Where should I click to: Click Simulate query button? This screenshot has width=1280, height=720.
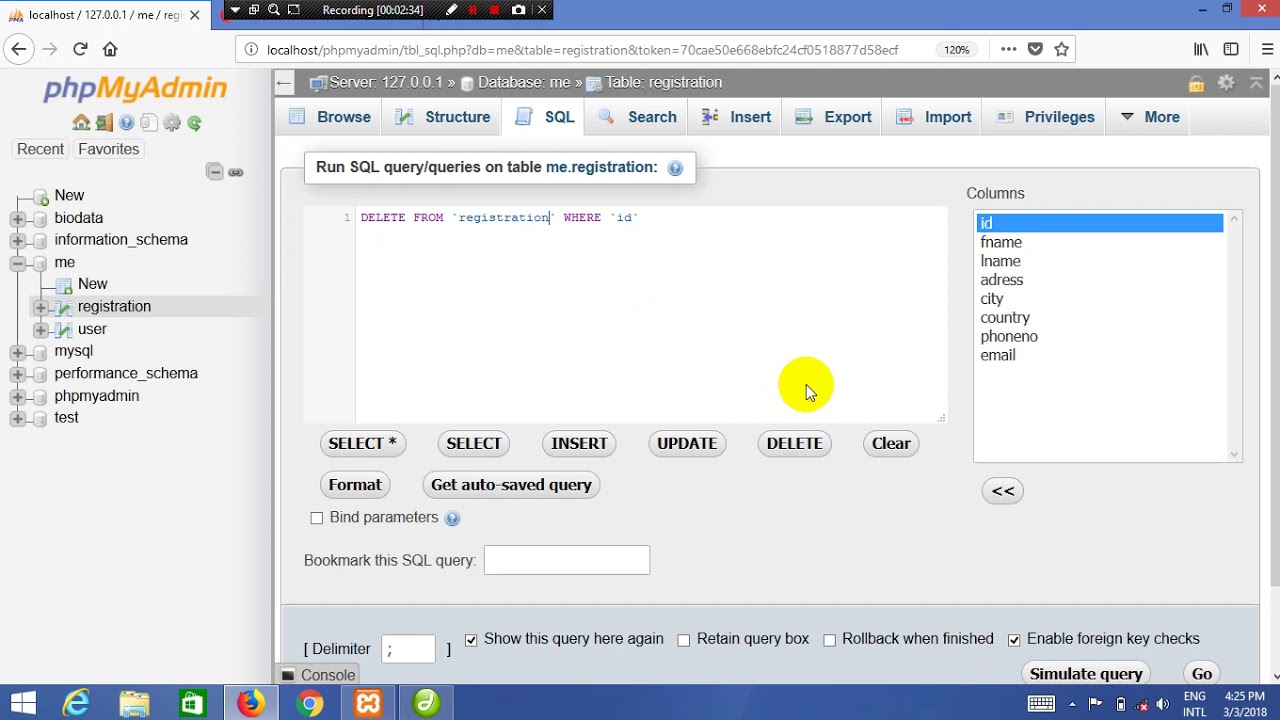1086,674
